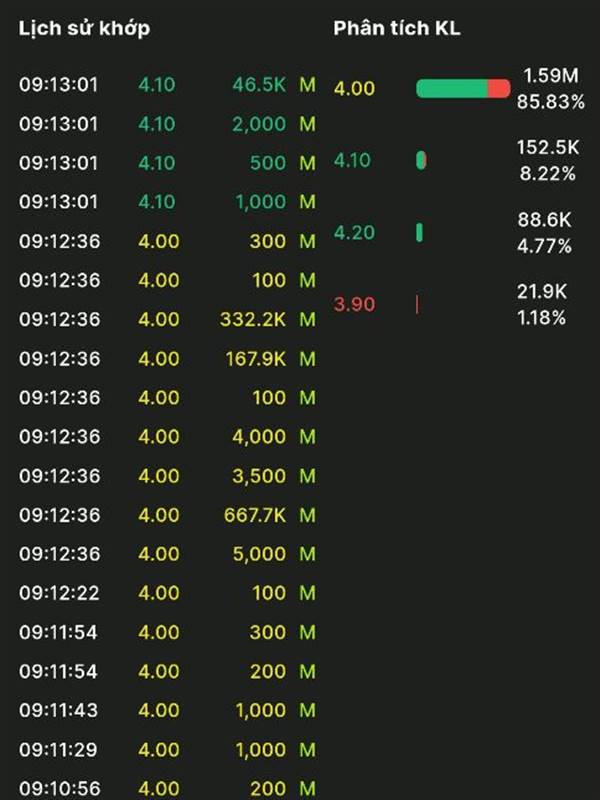Select the 167.9K volume trade row
This screenshot has width=600, height=800.
(x=167, y=359)
